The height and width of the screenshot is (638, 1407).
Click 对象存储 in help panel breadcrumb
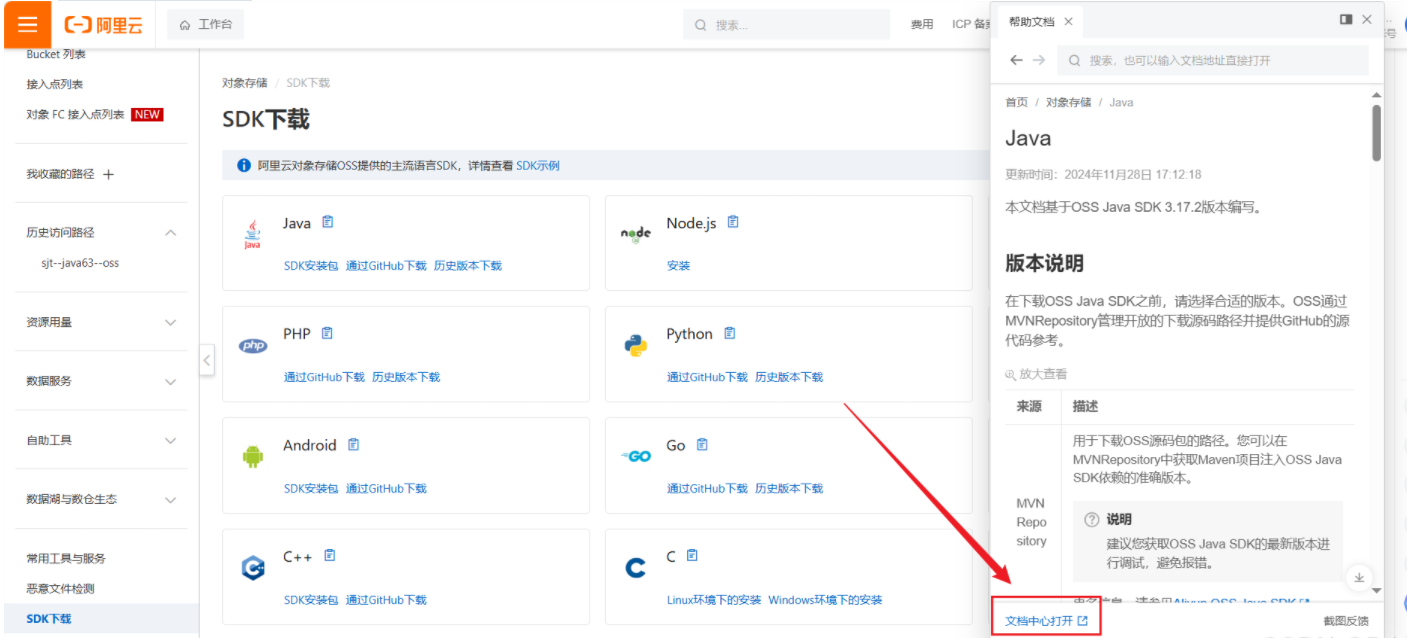pos(1068,102)
